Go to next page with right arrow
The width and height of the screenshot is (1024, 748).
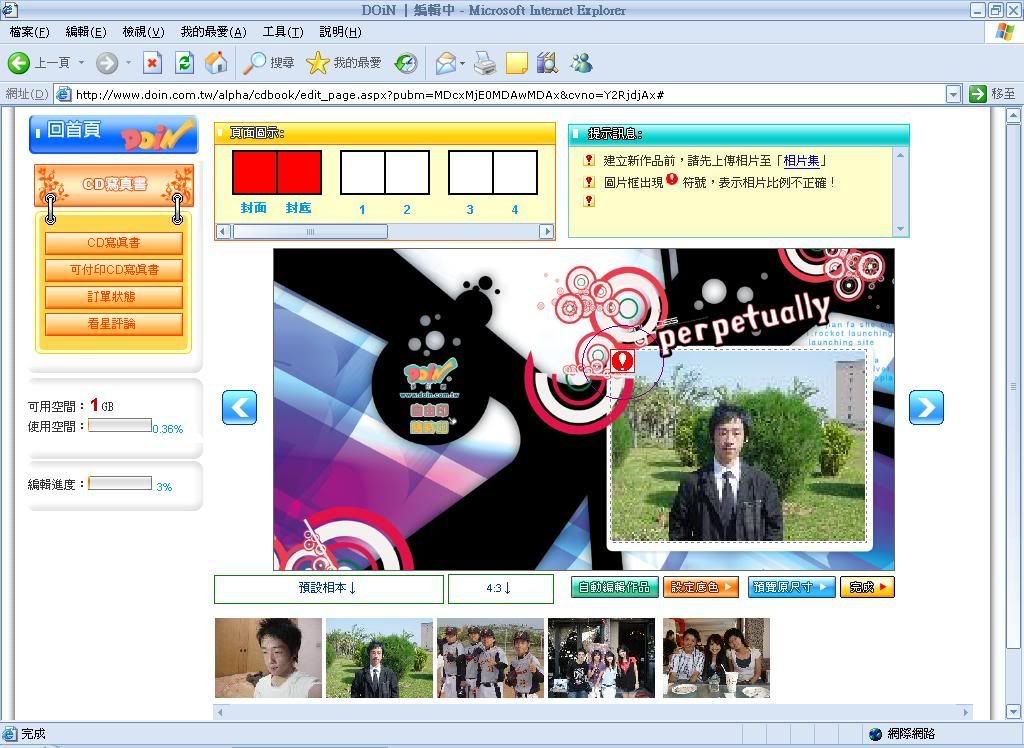click(925, 407)
